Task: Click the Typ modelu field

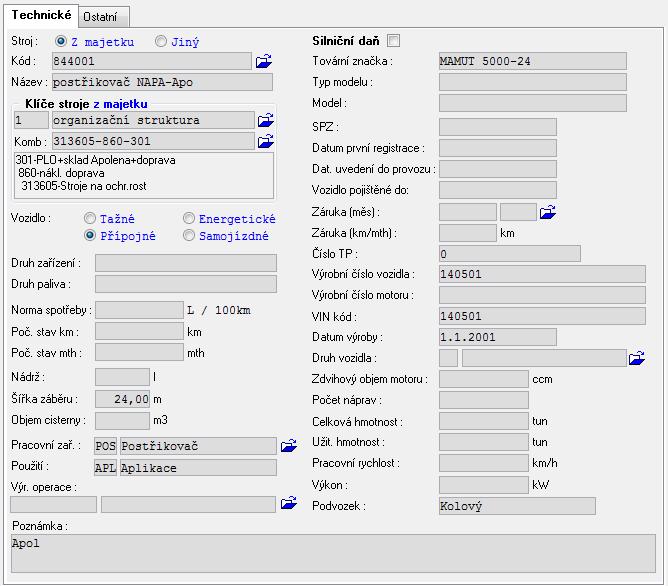Action: click(533, 82)
